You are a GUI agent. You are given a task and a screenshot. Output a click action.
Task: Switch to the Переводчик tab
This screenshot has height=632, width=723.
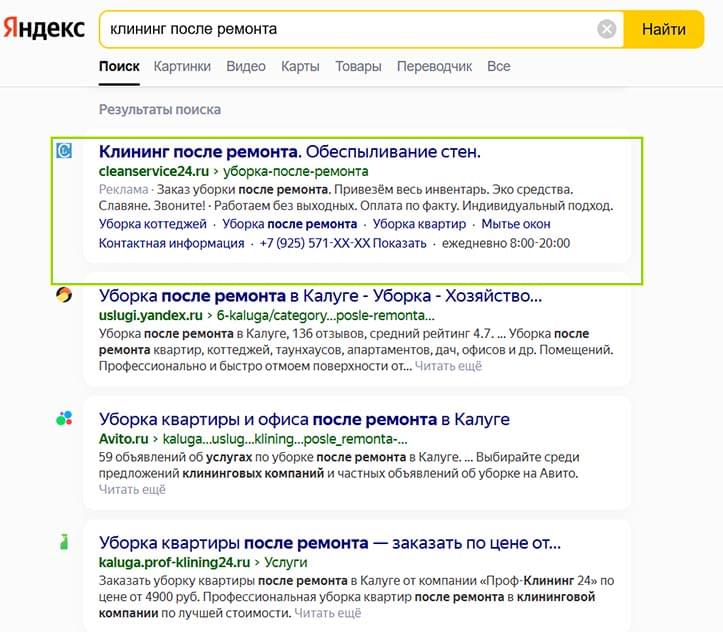434,66
